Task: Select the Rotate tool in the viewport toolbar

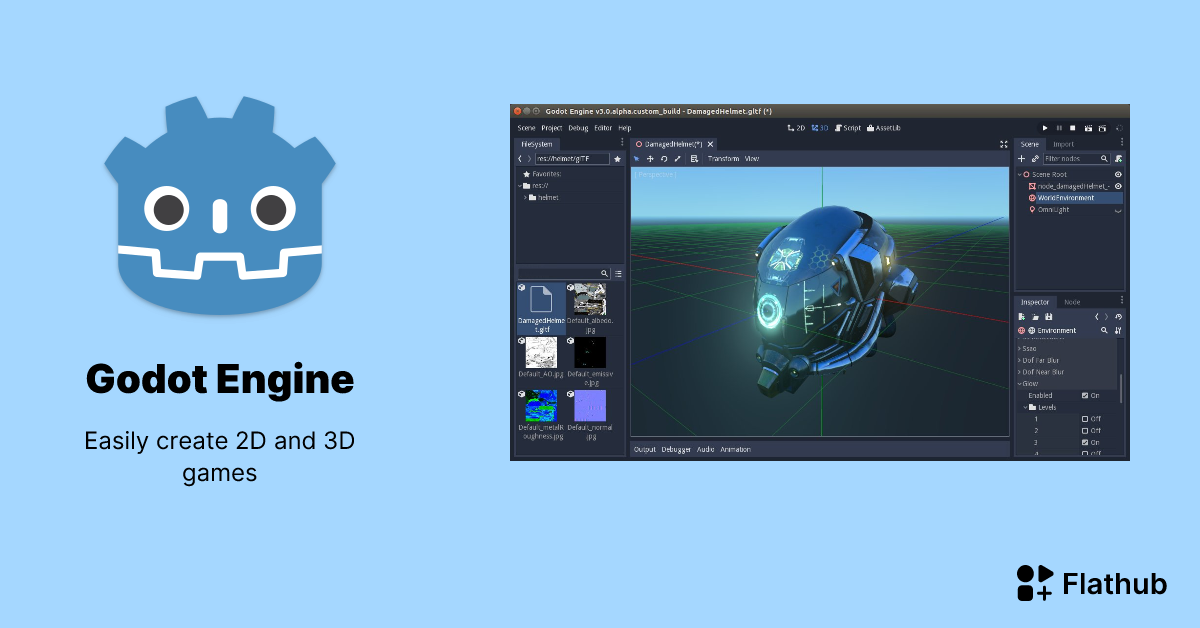Action: coord(664,158)
